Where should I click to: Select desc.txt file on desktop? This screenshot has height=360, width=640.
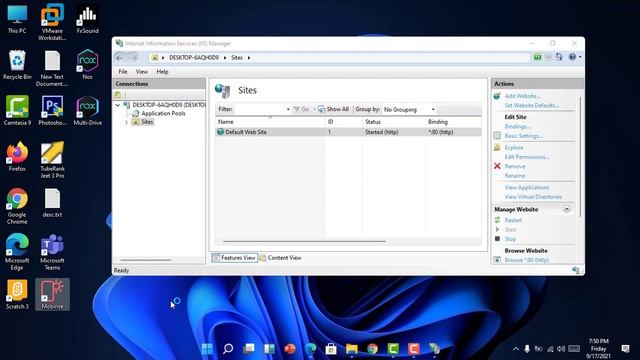(x=52, y=203)
